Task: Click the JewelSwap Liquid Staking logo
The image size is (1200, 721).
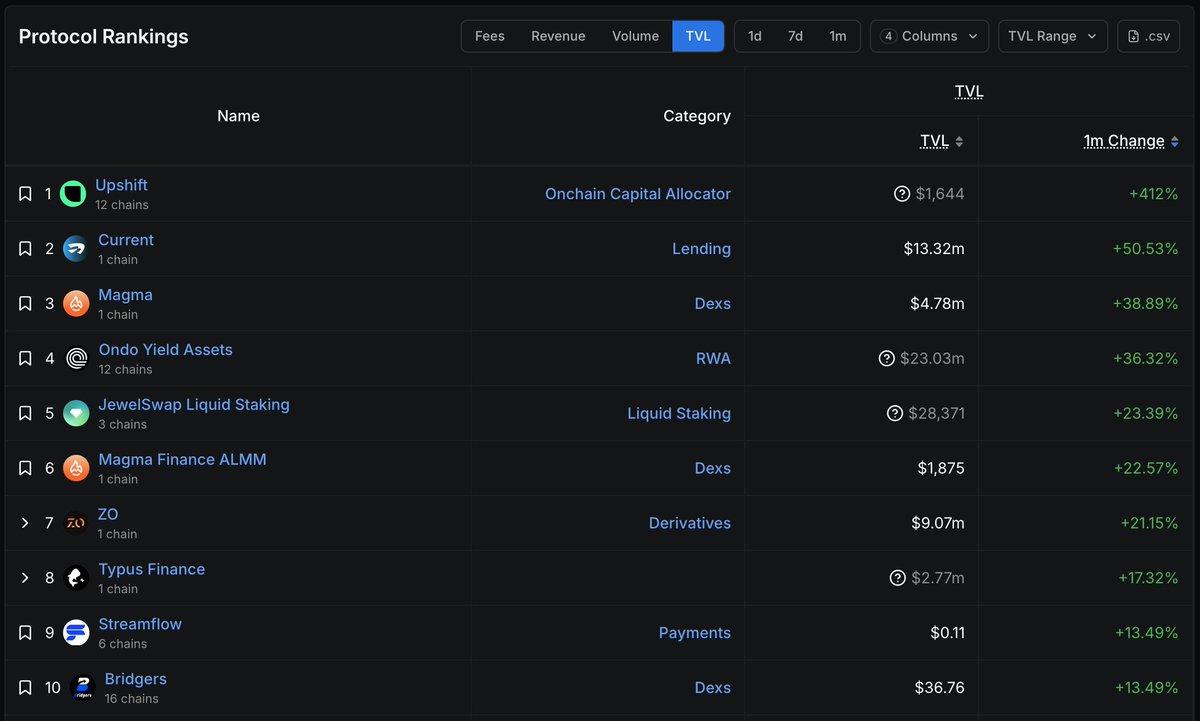Action: point(76,413)
